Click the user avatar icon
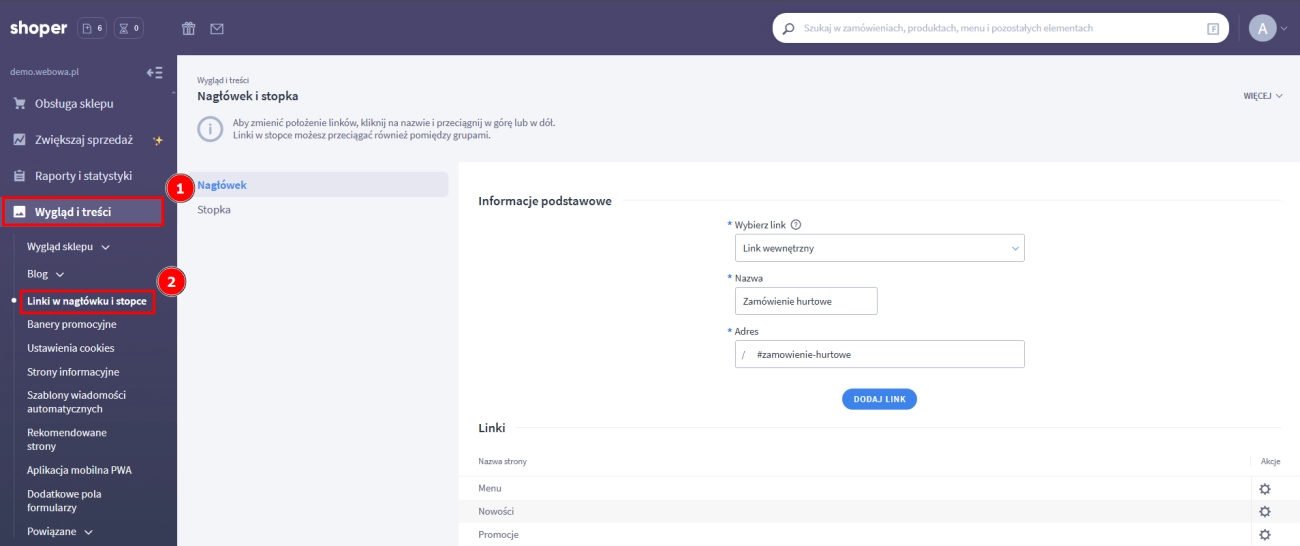 coord(1263,29)
